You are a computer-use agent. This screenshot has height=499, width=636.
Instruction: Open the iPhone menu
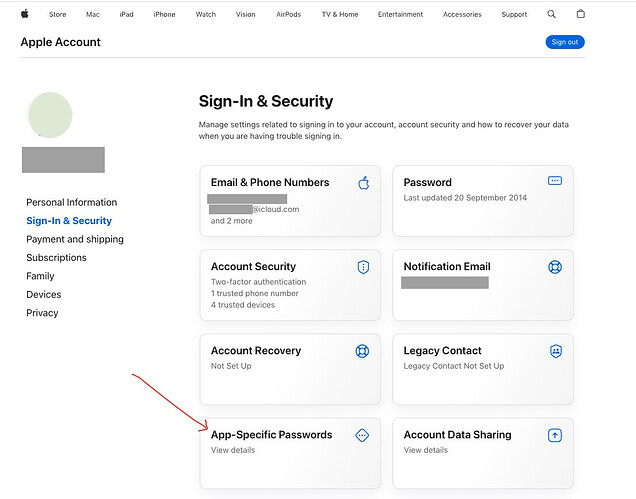pyautogui.click(x=164, y=14)
